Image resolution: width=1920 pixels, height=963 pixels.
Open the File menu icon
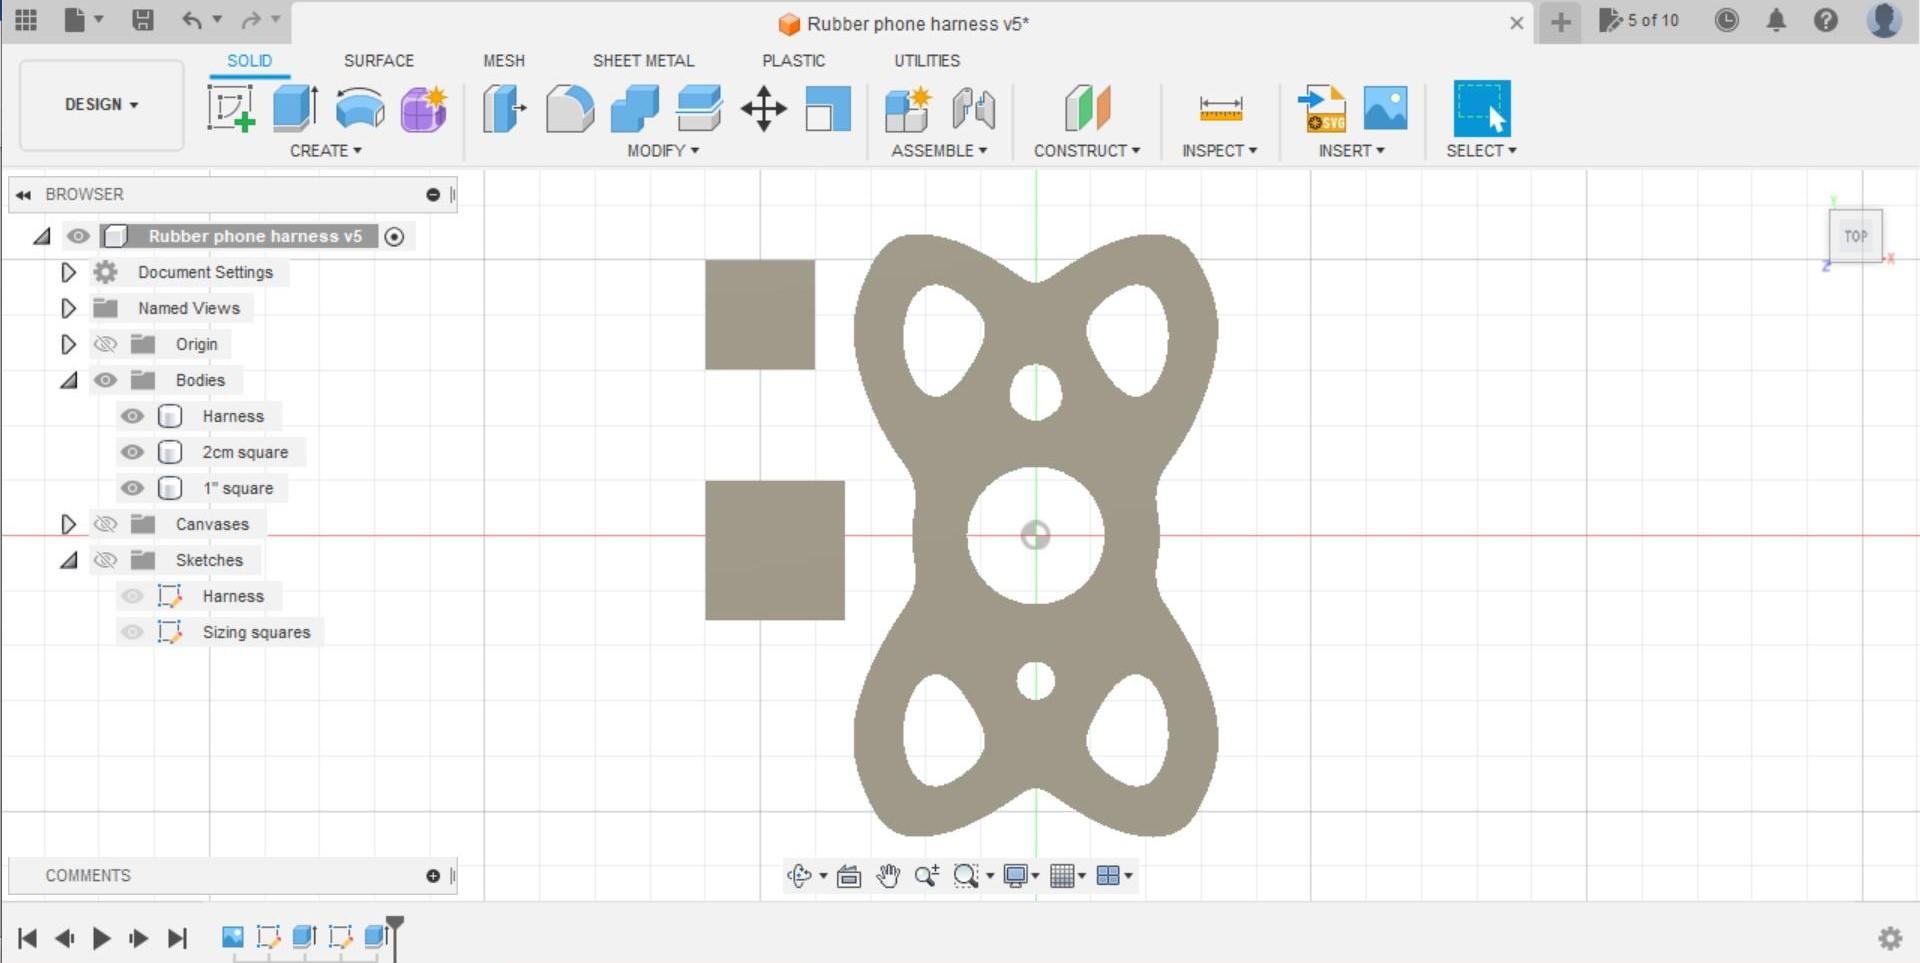coord(75,20)
